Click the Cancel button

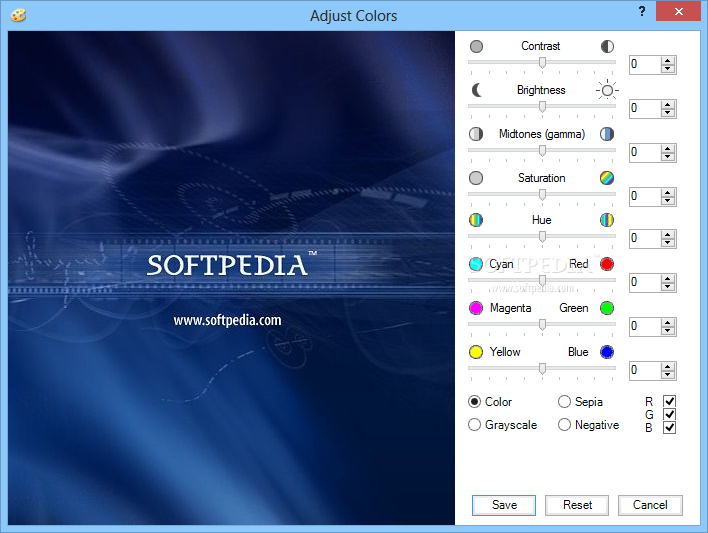pyautogui.click(x=650, y=505)
